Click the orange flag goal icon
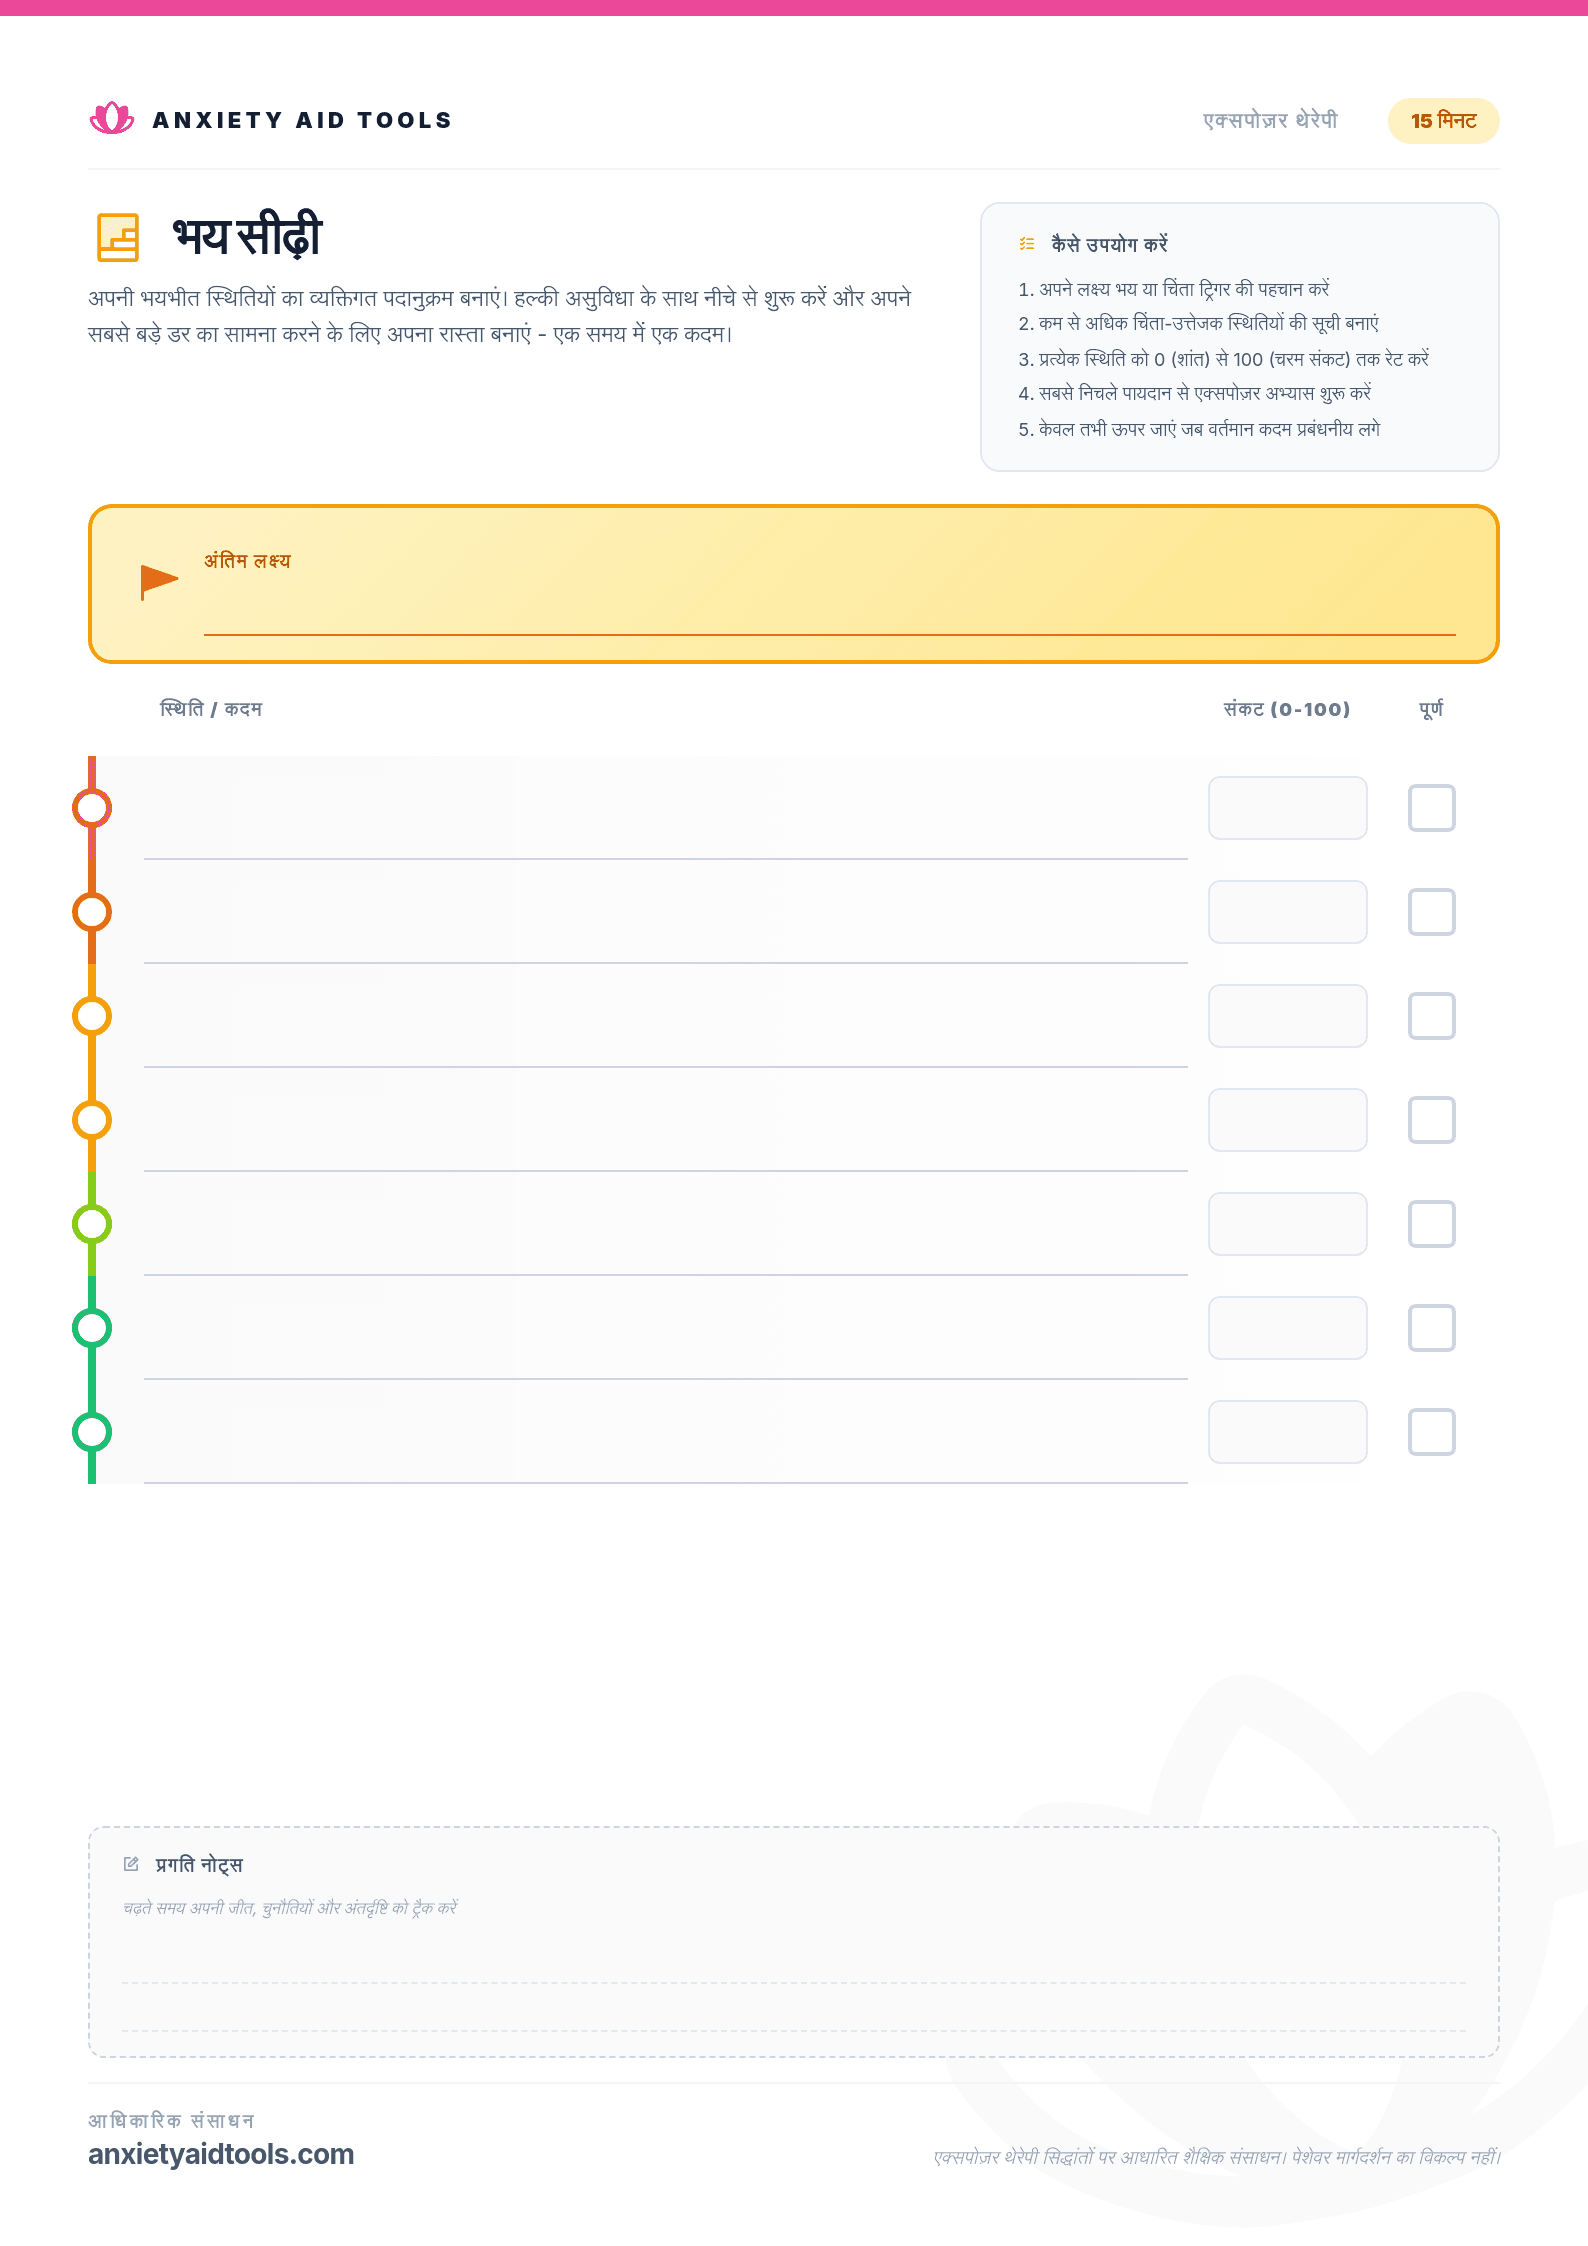Viewport: 1588px width, 2246px height. tap(158, 581)
